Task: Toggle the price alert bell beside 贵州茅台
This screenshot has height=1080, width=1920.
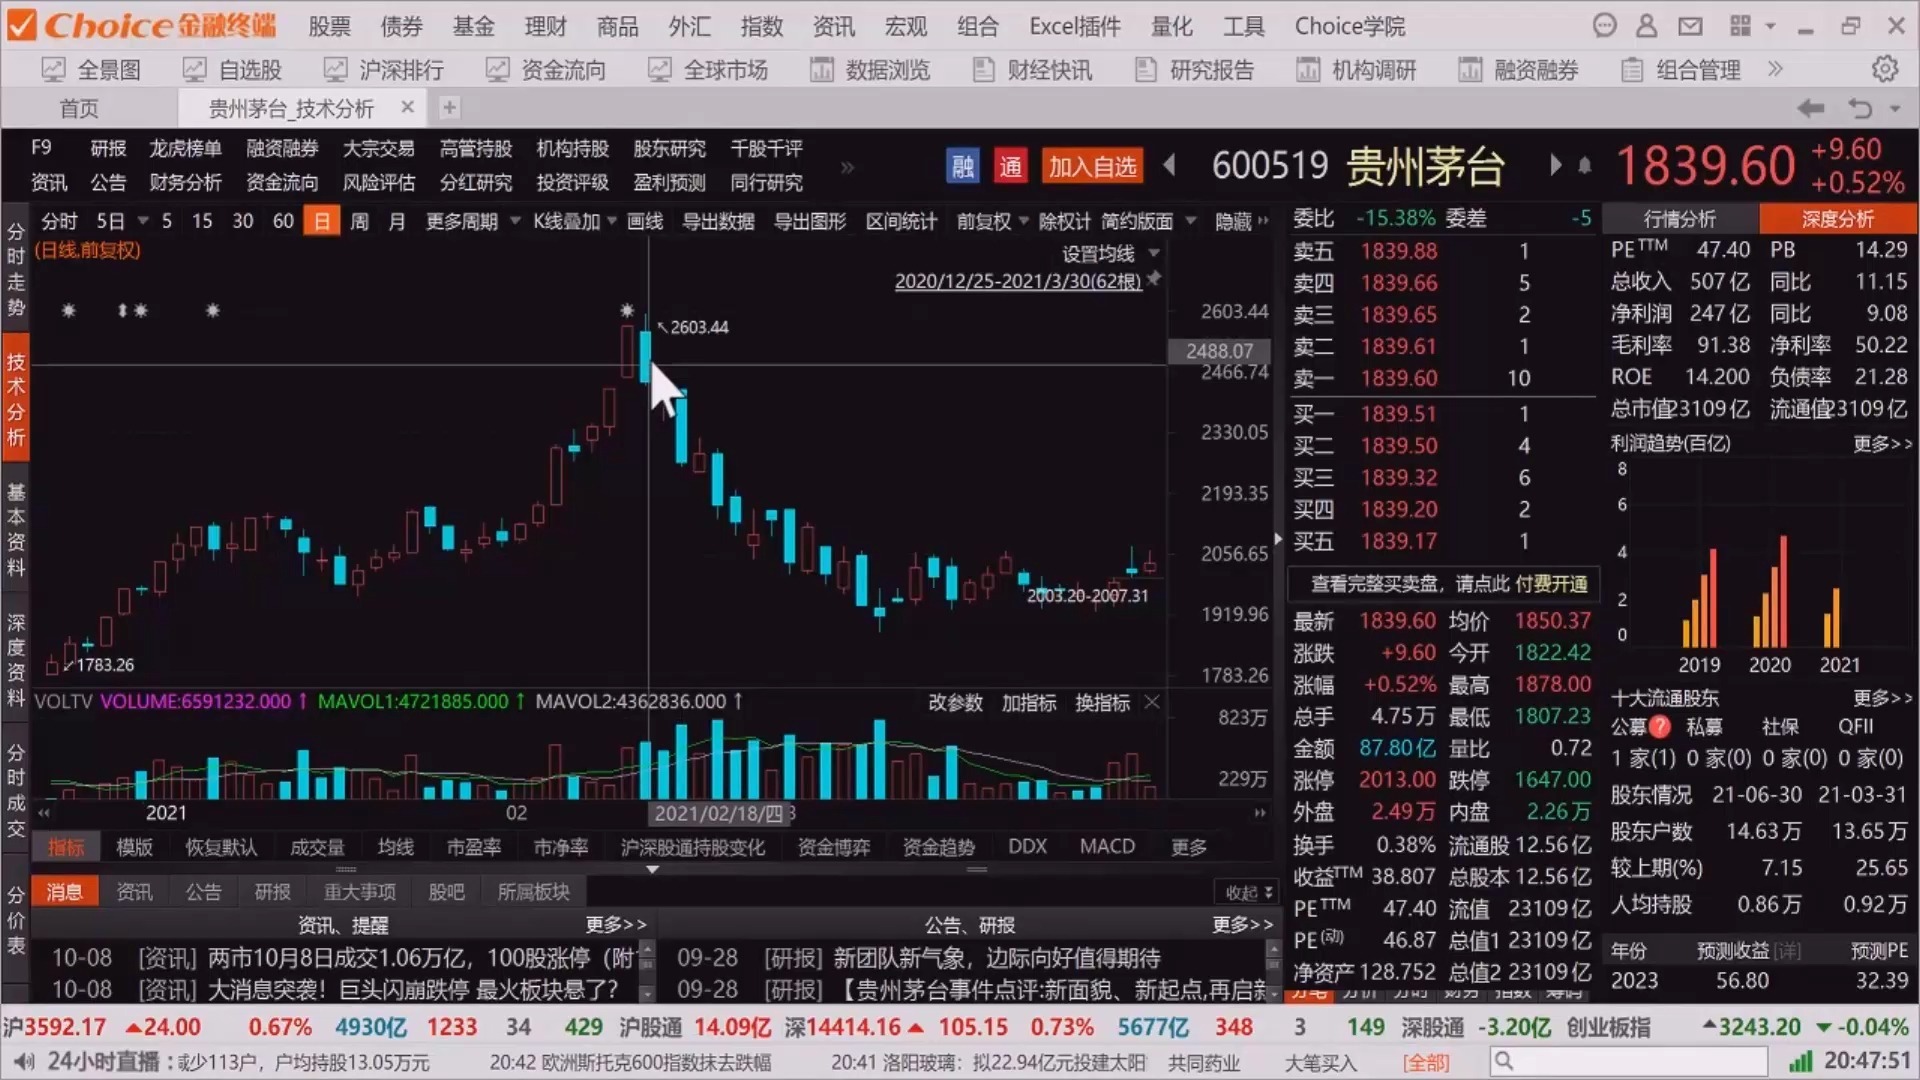Action: (x=1583, y=166)
